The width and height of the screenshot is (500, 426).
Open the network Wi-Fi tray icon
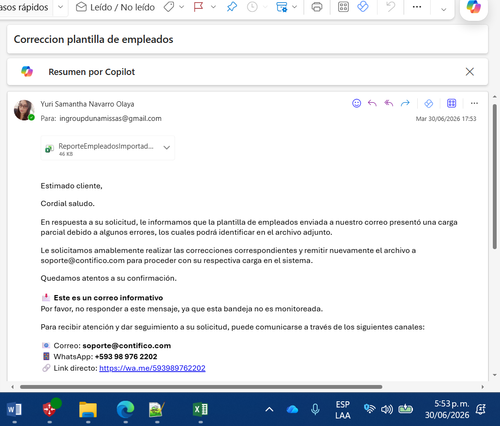point(369,409)
